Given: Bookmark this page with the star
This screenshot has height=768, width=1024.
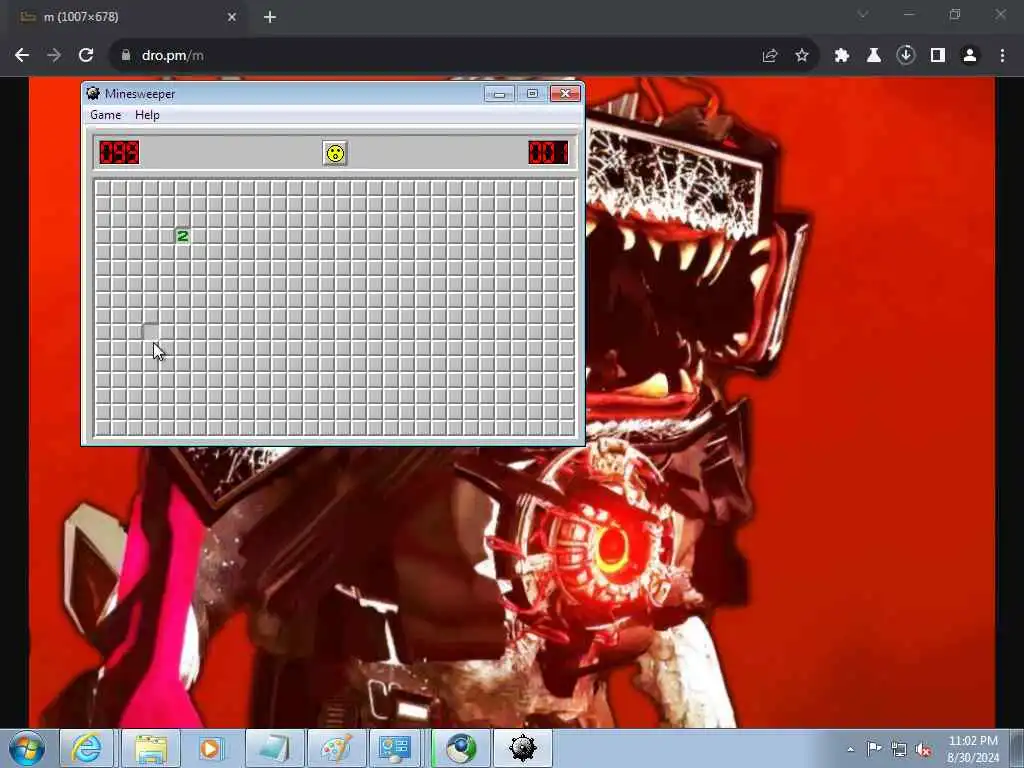Looking at the screenshot, I should click(802, 56).
